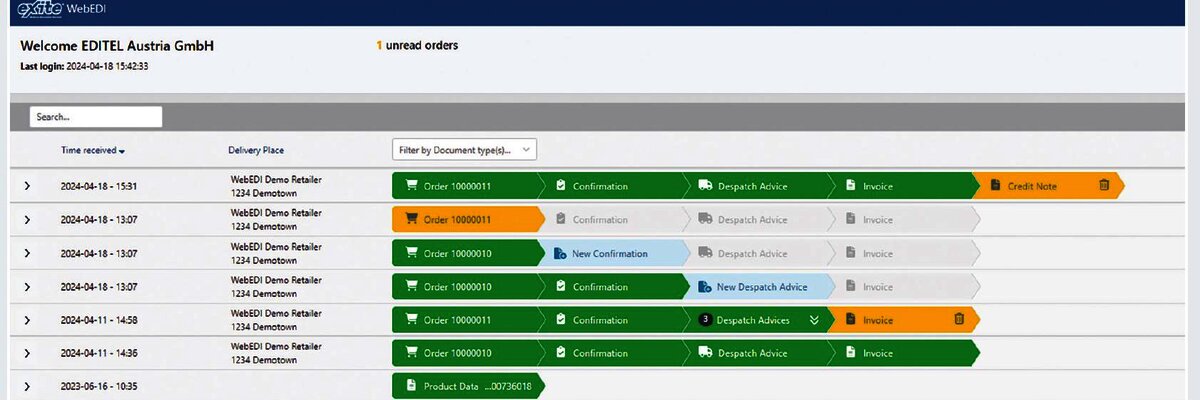
Task: Open Invoice in the 2024-04-11 14:36 row
Action: tap(877, 353)
